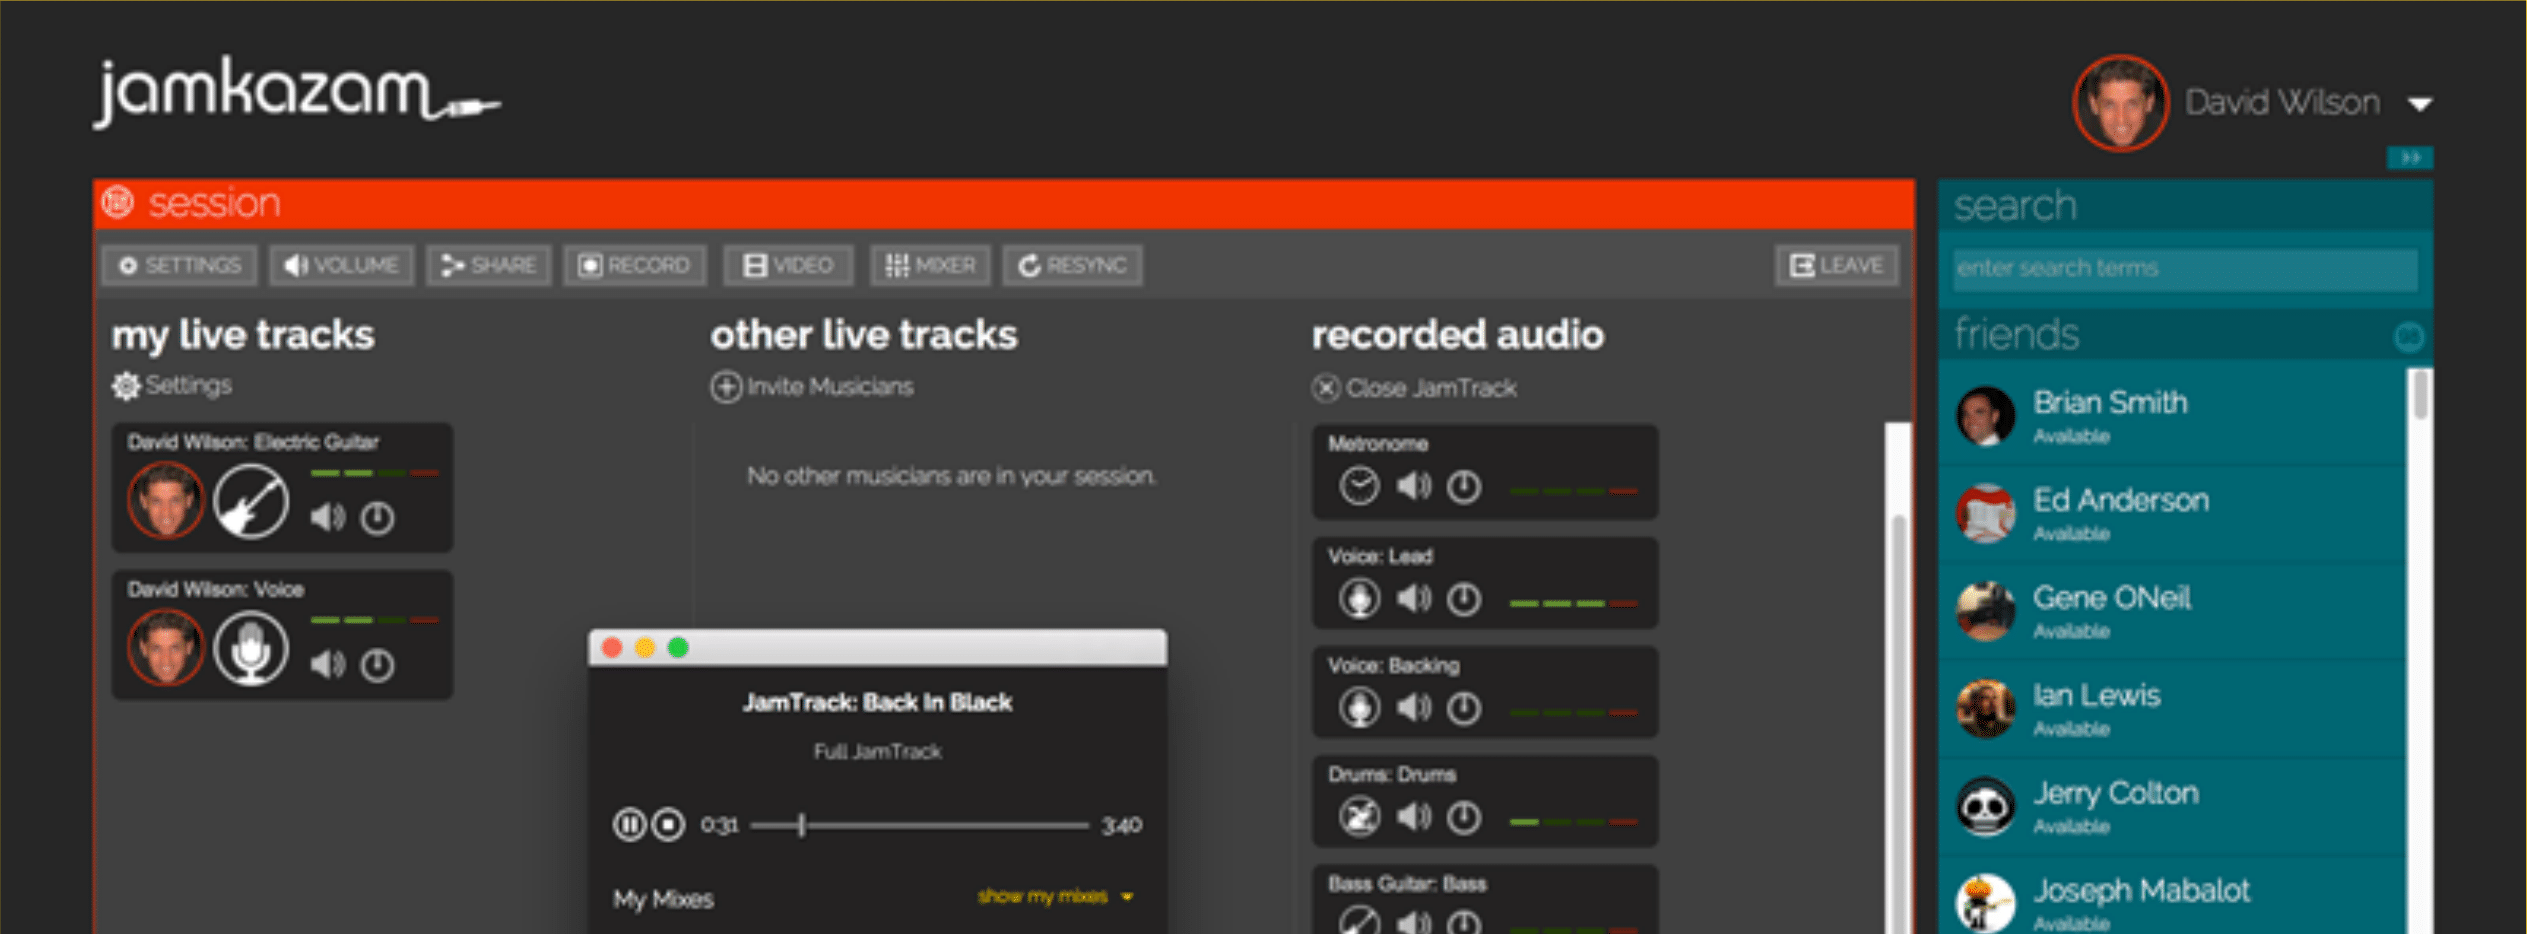Screen dimensions: 2527x934
Task: Click the microphone icon on the Voice track
Action: tap(252, 648)
